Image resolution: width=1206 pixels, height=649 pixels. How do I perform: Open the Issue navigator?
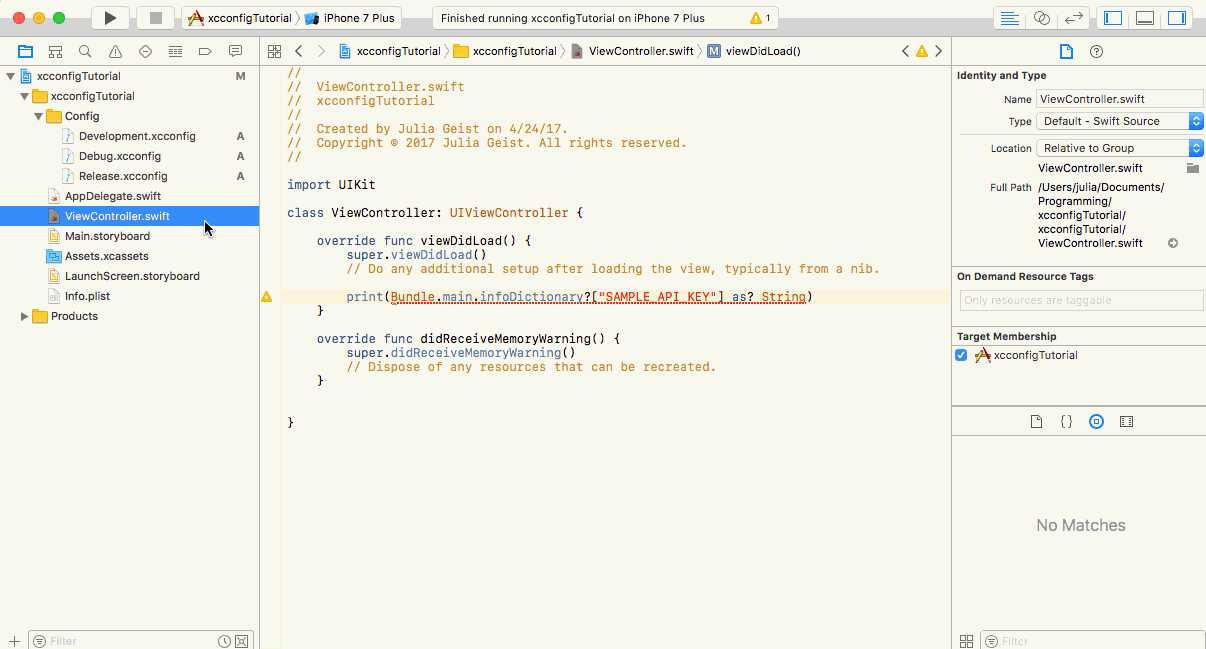click(x=115, y=51)
